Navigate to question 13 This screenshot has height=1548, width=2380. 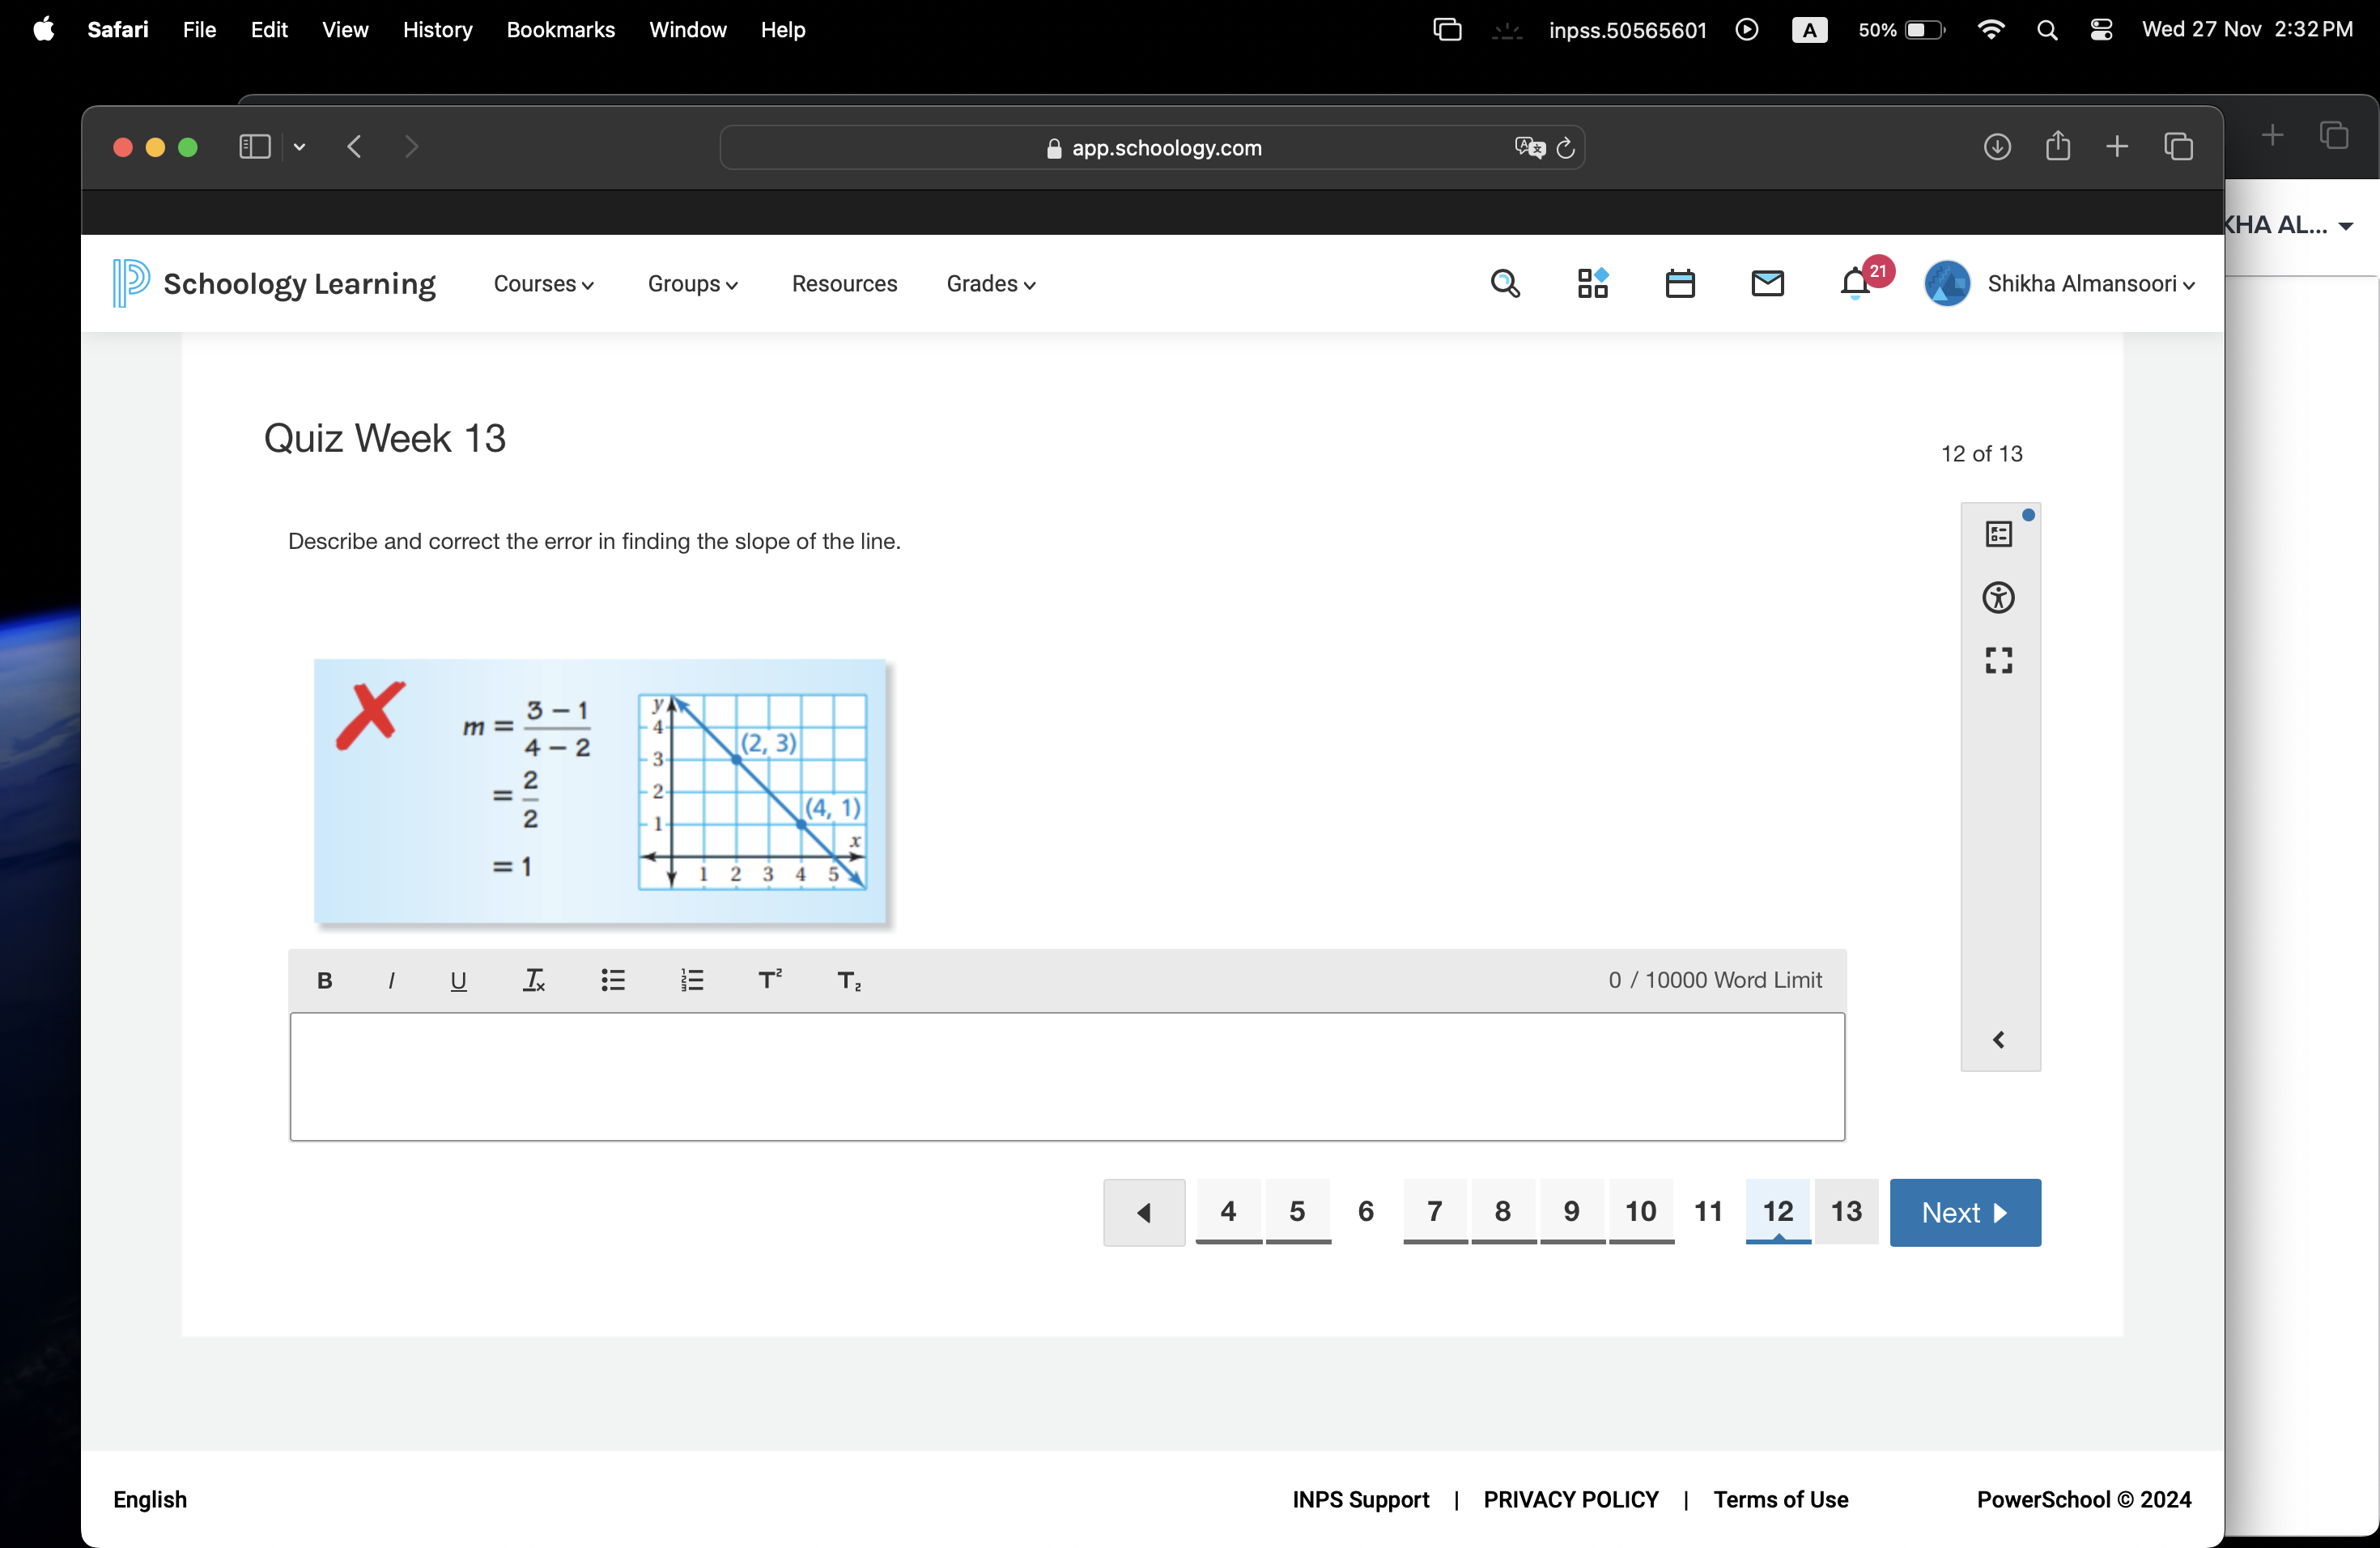(1844, 1211)
